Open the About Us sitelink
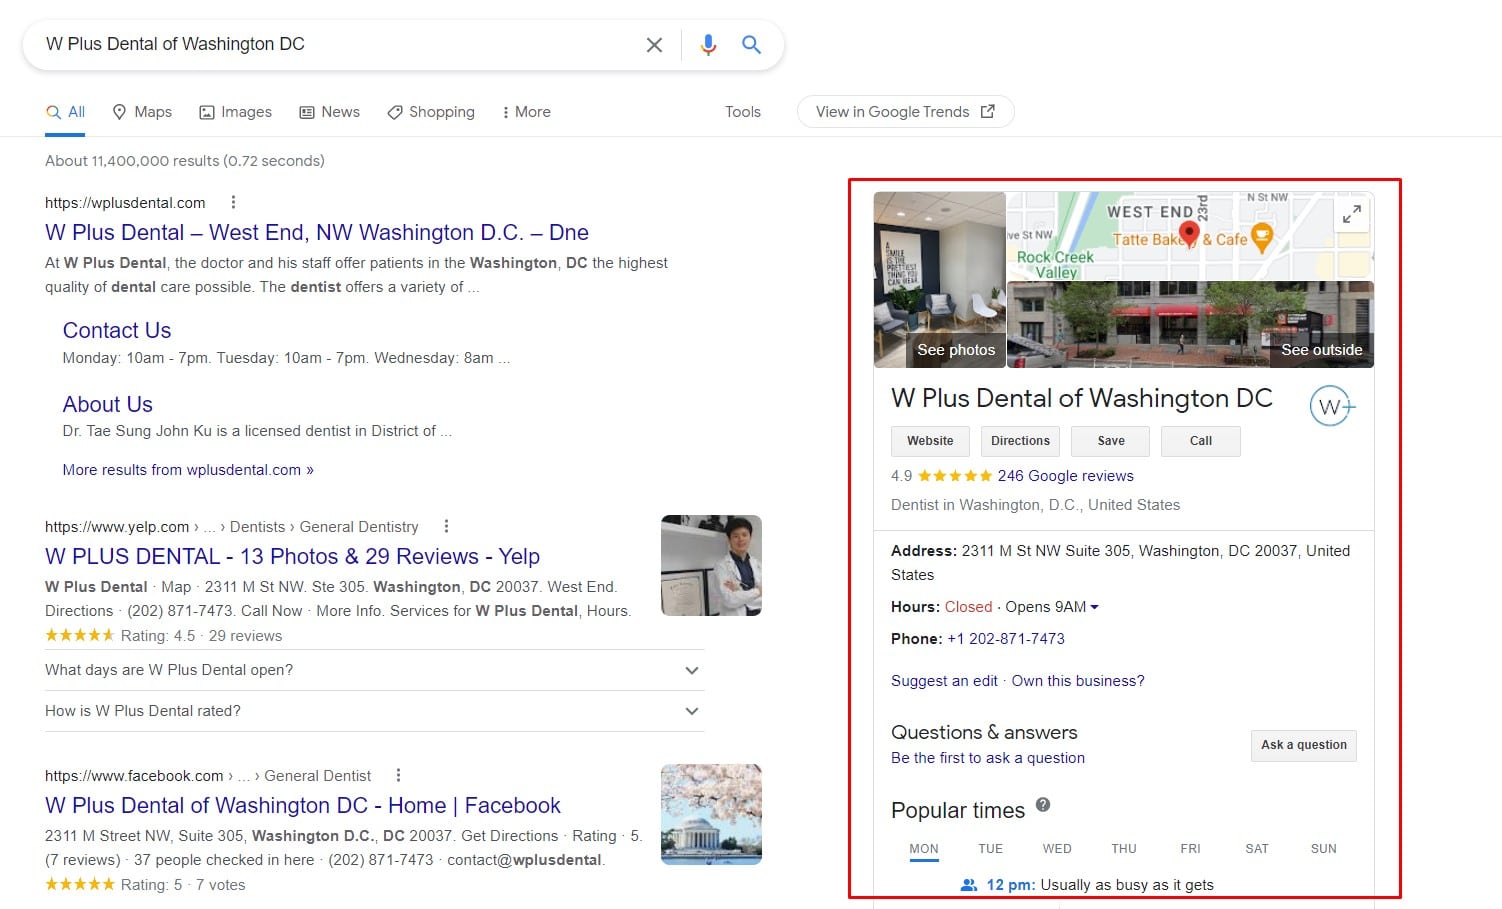The image size is (1502, 909). pyautogui.click(x=107, y=404)
